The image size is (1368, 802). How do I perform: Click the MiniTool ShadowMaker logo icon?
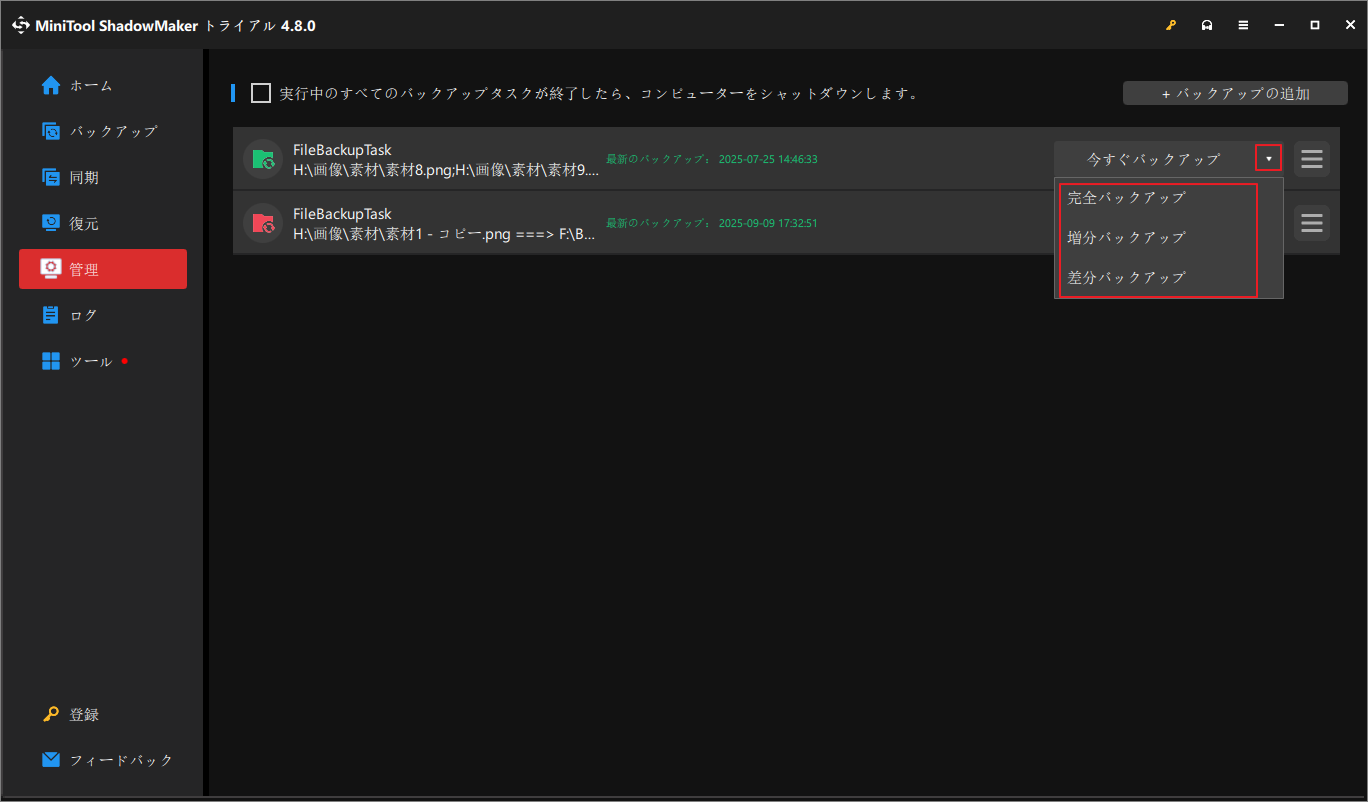click(x=21, y=25)
